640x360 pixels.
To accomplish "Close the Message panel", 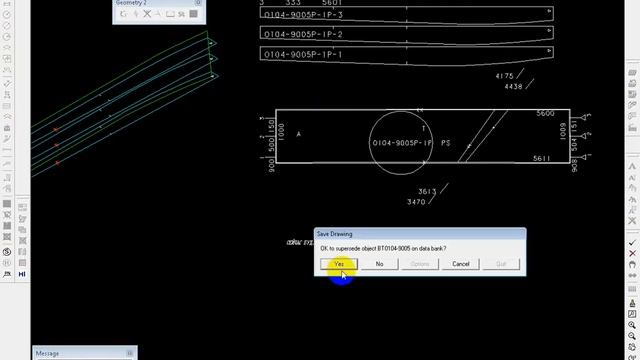I will point(130,353).
